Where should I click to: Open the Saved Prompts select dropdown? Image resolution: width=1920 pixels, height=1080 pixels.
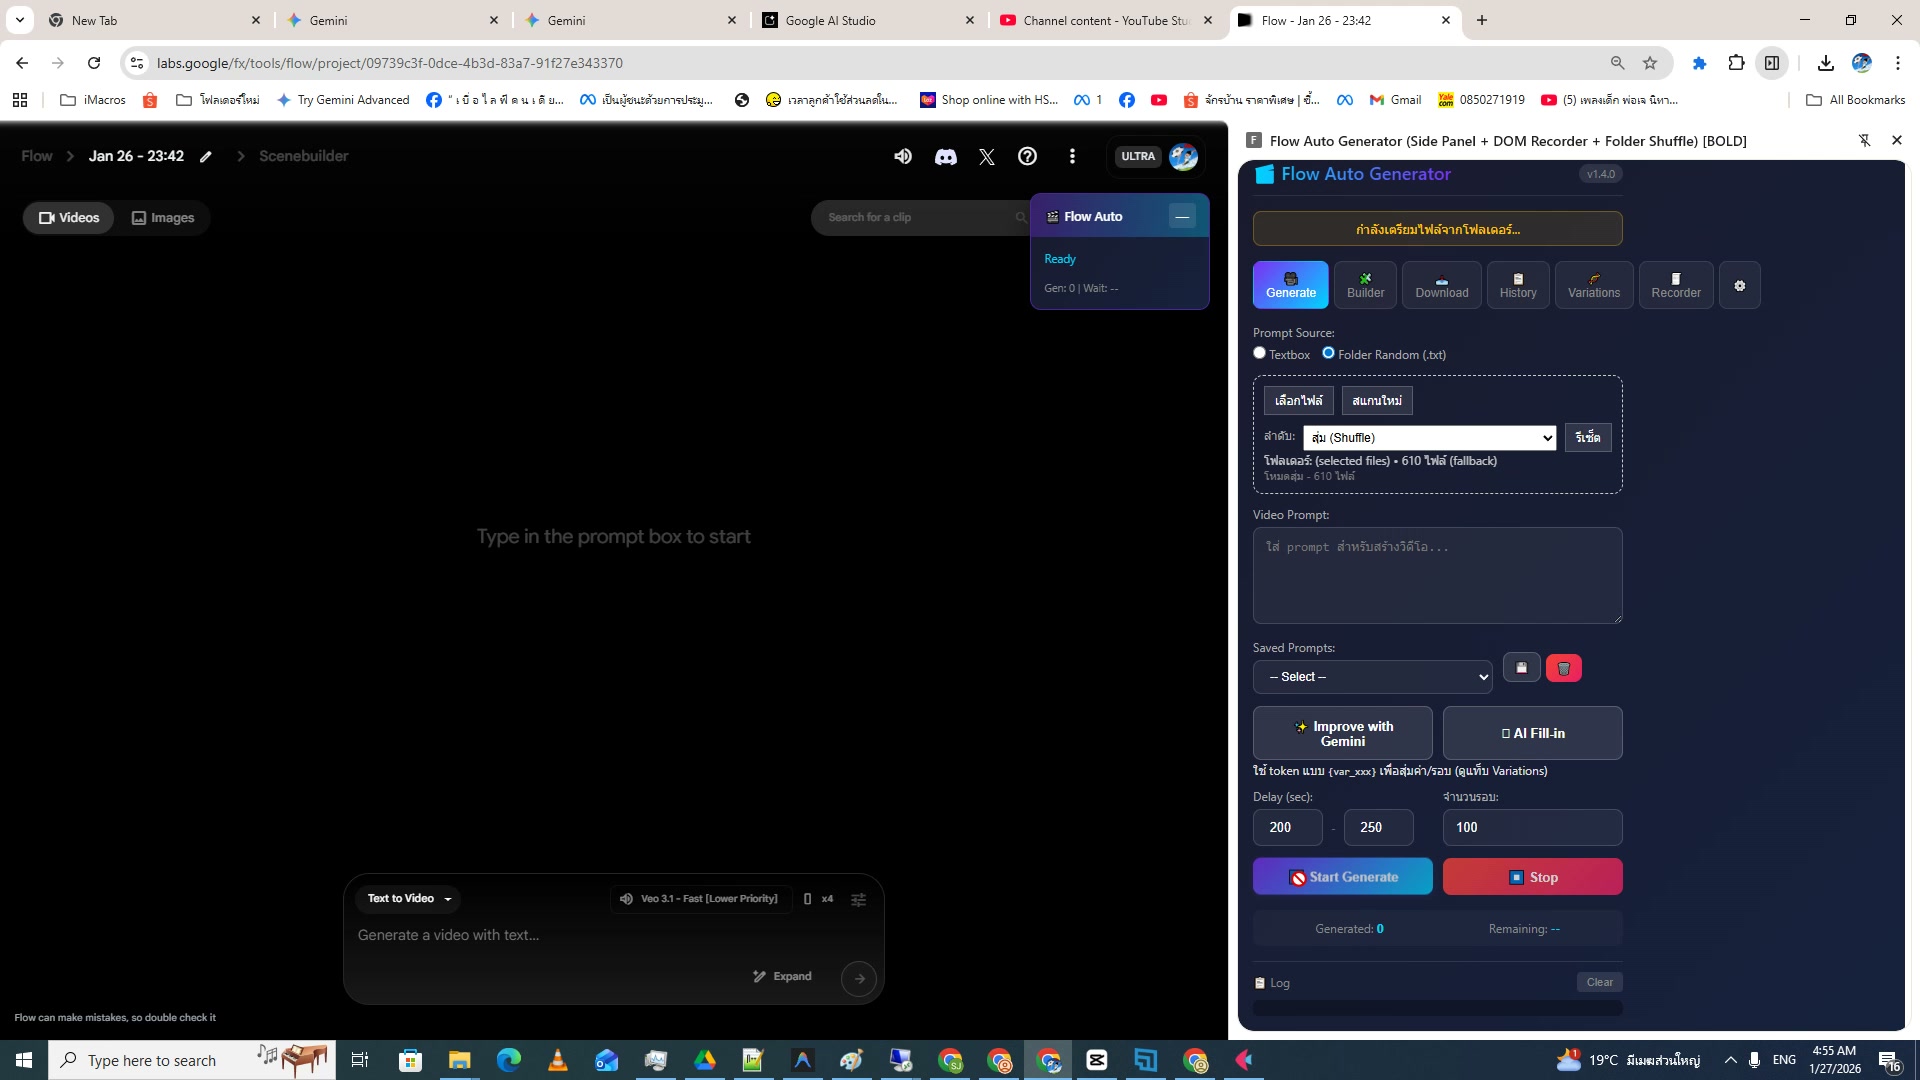click(x=1372, y=677)
